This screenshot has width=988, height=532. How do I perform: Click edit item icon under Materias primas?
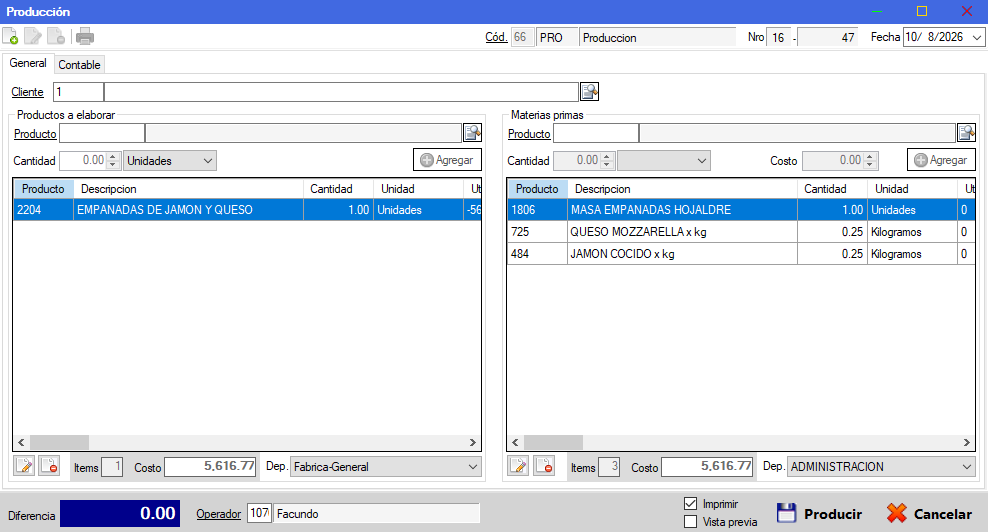[x=519, y=466]
